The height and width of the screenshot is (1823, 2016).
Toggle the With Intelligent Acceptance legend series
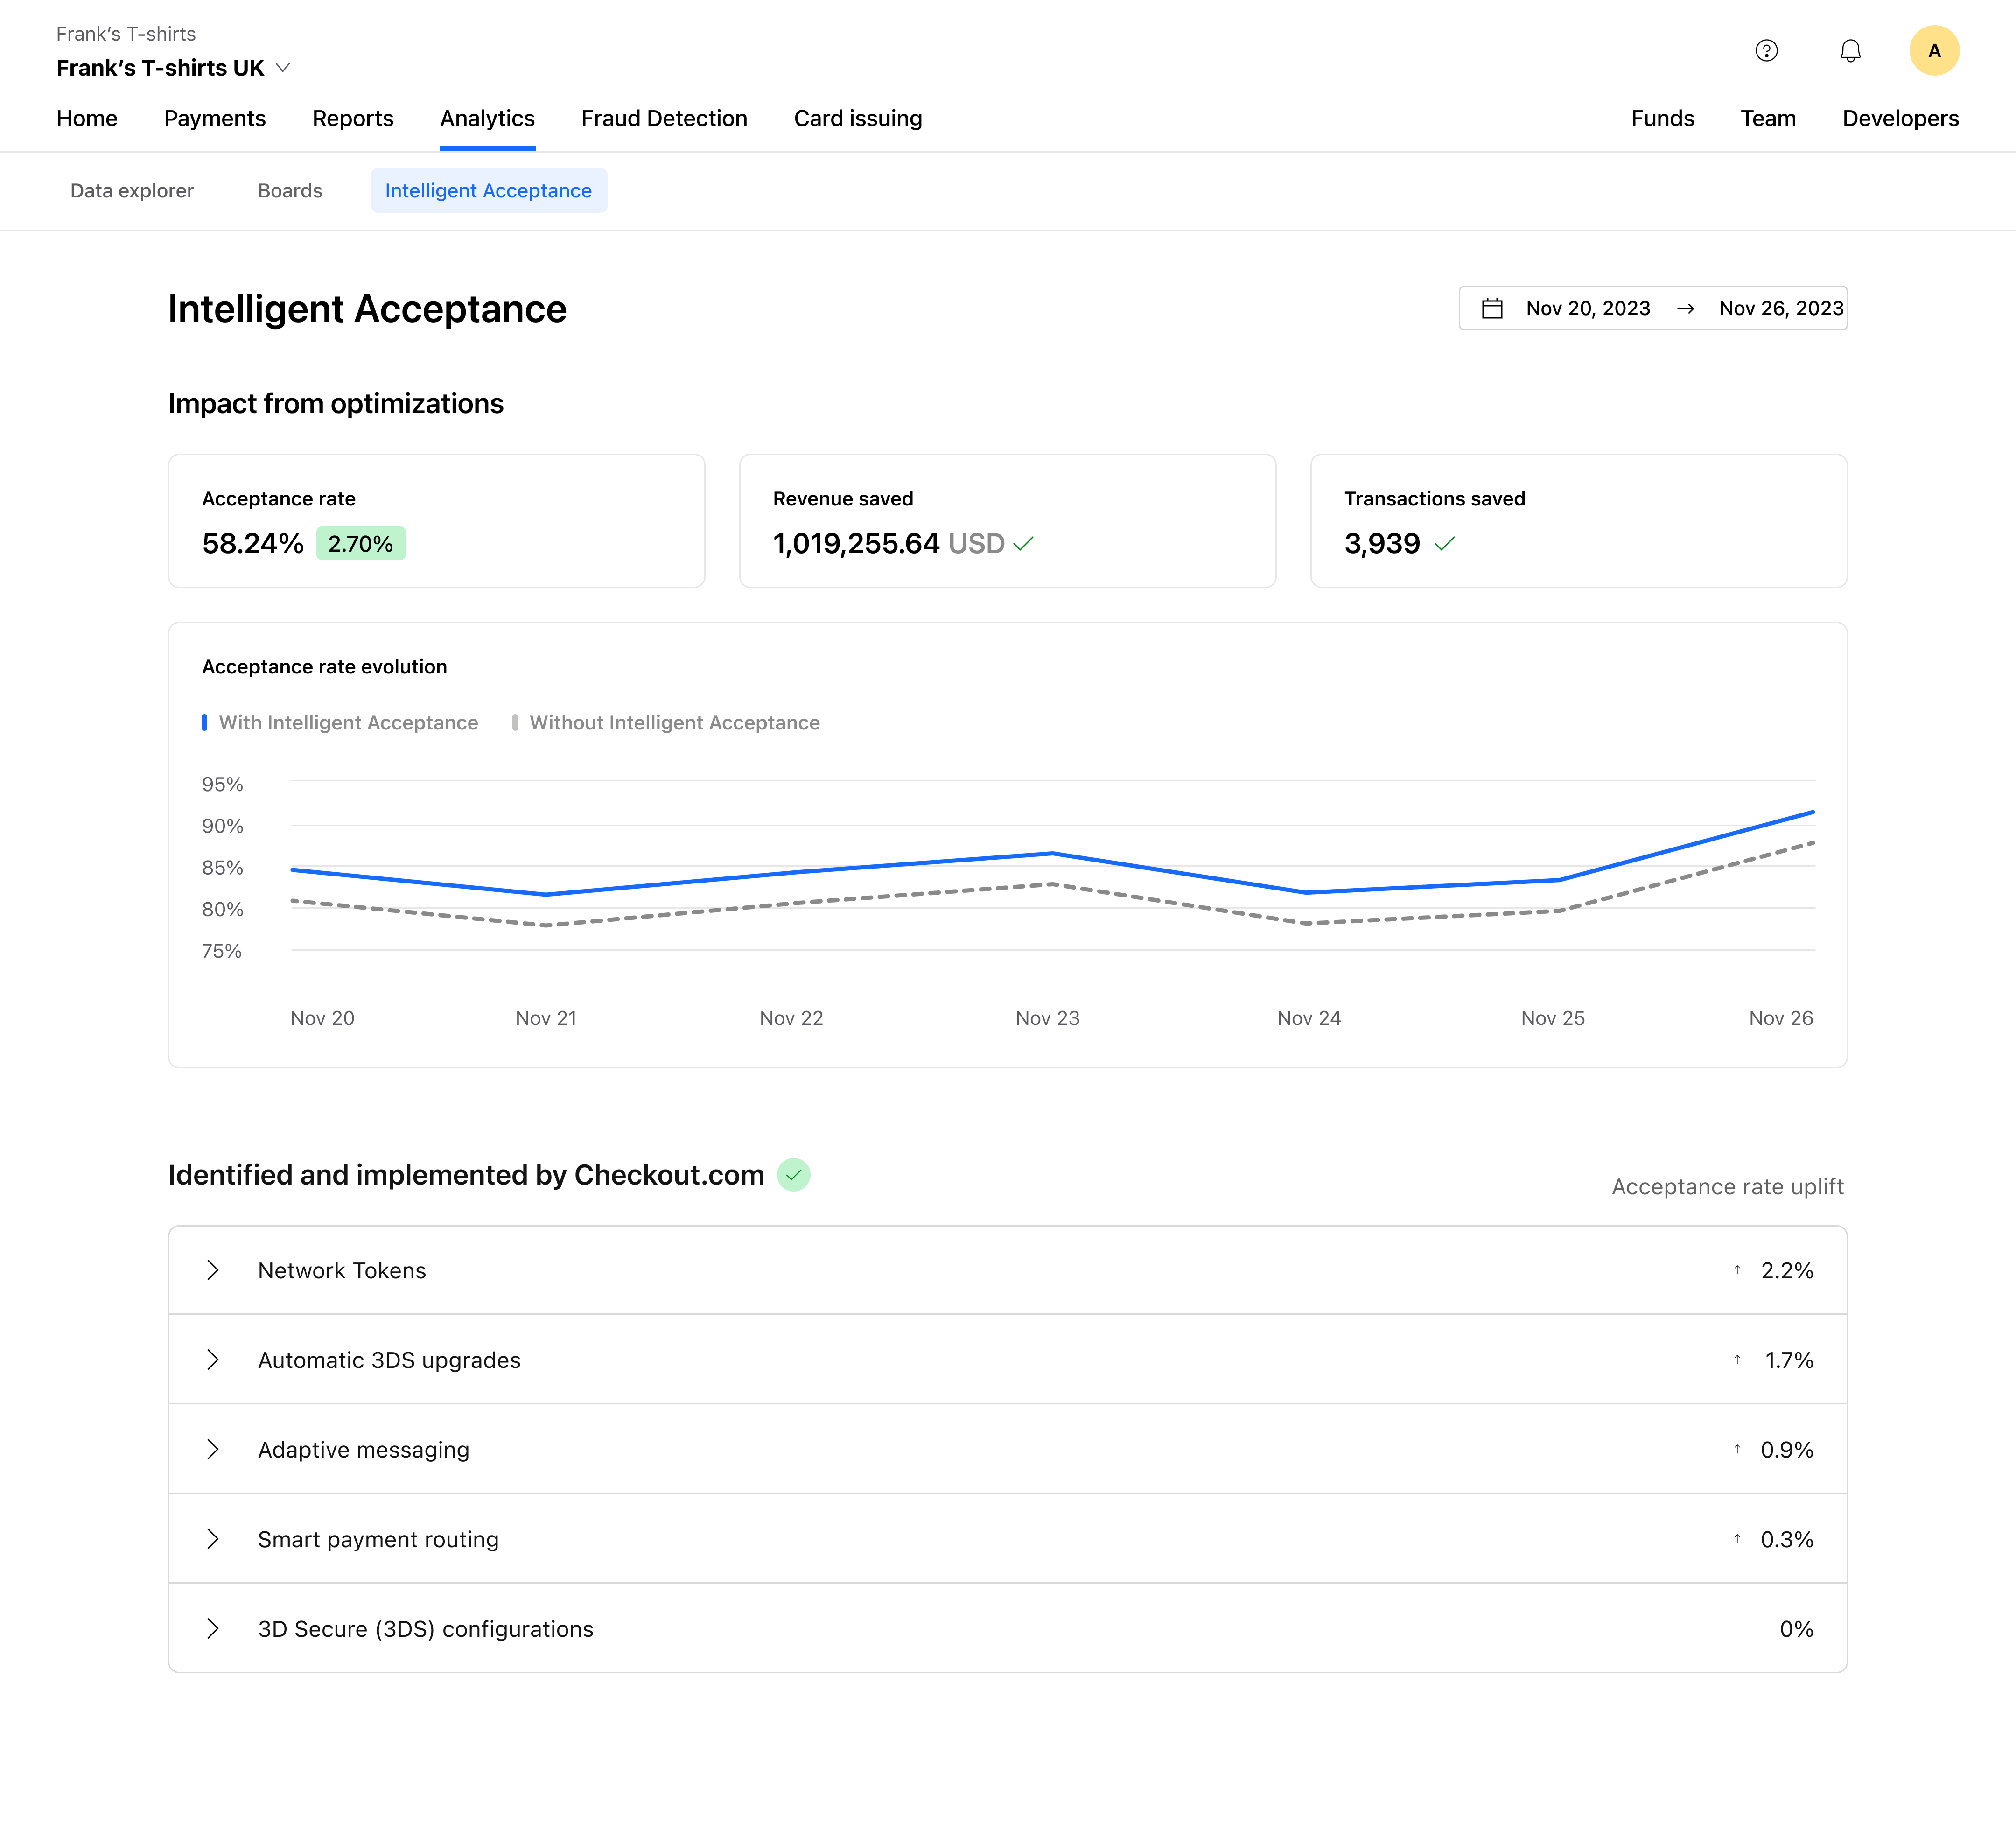[340, 722]
